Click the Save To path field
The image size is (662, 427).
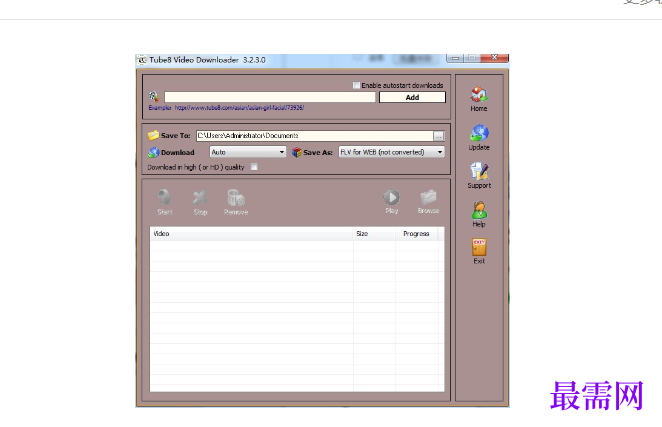[315, 136]
